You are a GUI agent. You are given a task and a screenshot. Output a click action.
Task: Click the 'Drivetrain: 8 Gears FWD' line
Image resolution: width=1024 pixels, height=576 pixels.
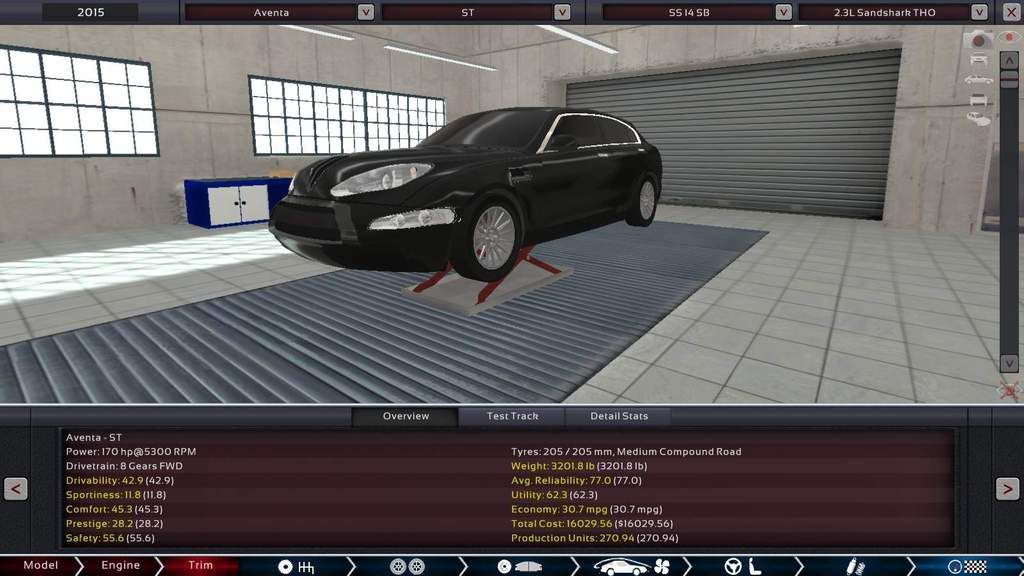[x=124, y=466]
